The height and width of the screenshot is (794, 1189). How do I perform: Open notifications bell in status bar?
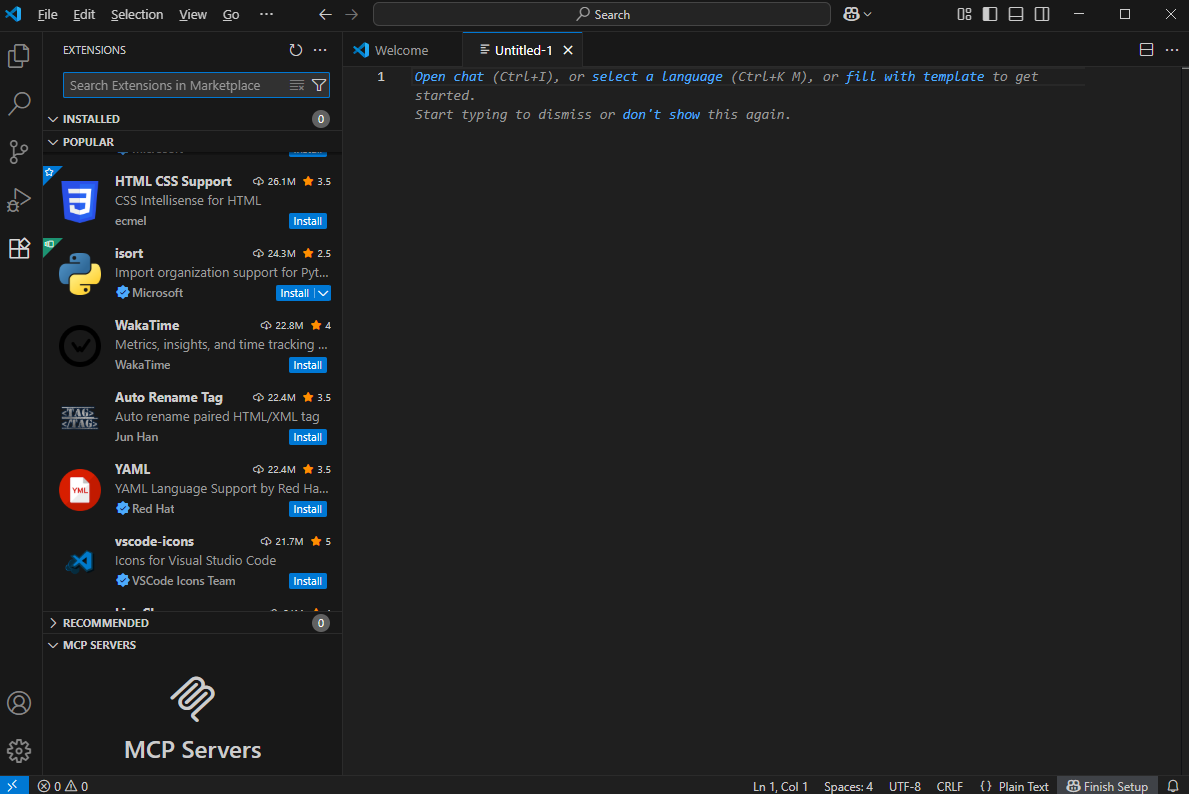pos(1173,786)
